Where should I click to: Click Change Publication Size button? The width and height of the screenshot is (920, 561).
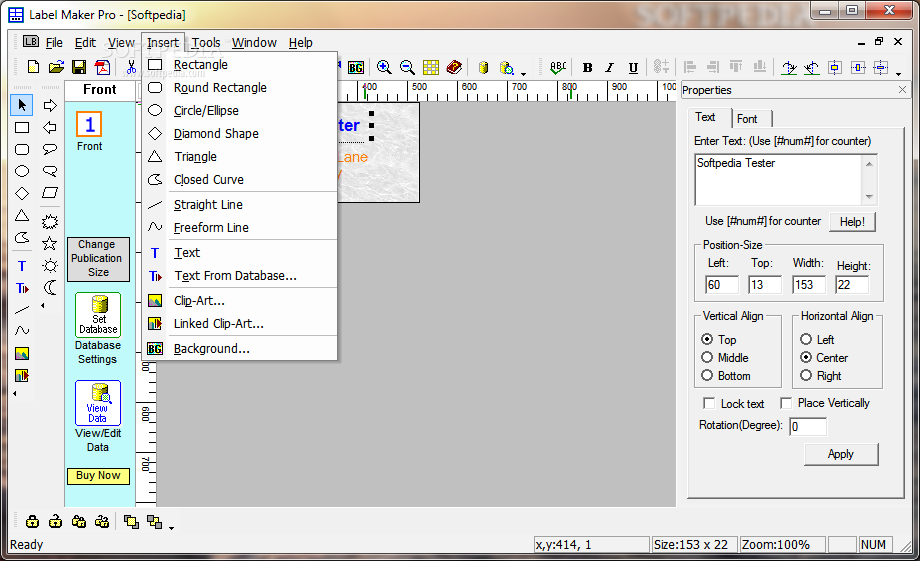[97, 258]
